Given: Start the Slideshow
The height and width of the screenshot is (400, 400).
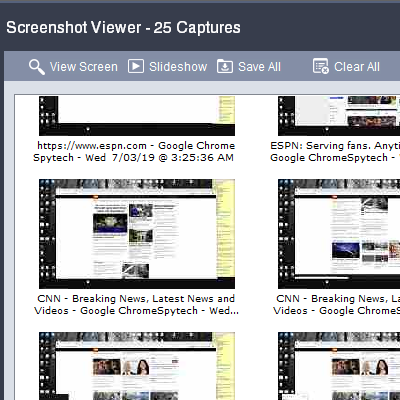Looking at the screenshot, I should (168, 67).
